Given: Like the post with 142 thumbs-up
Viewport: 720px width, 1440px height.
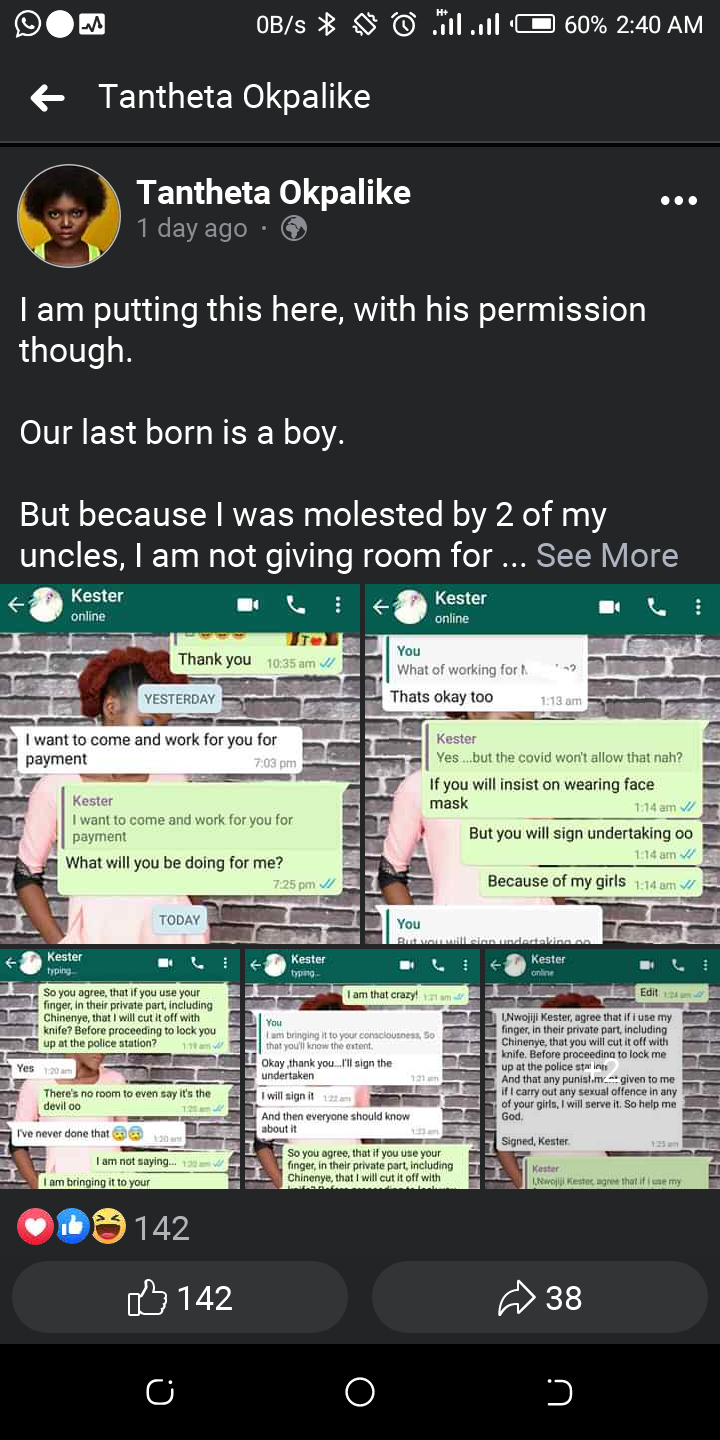Looking at the screenshot, I should click(180, 1297).
